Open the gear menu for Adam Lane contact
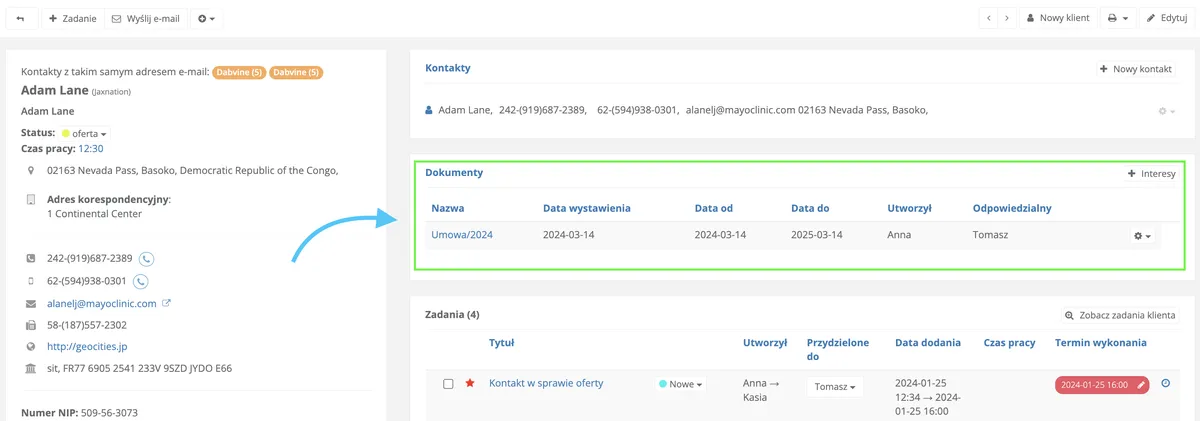Image resolution: width=1200 pixels, height=421 pixels. pyautogui.click(x=1166, y=111)
